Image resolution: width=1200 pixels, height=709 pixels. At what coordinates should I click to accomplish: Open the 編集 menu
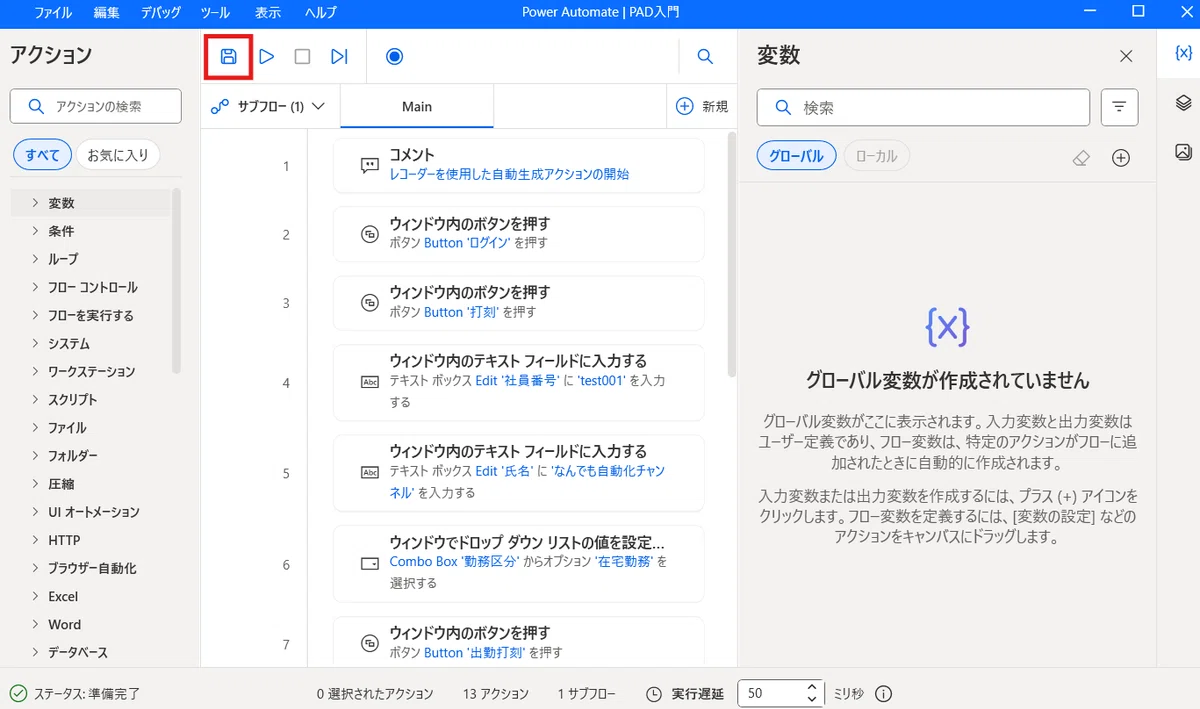(106, 13)
